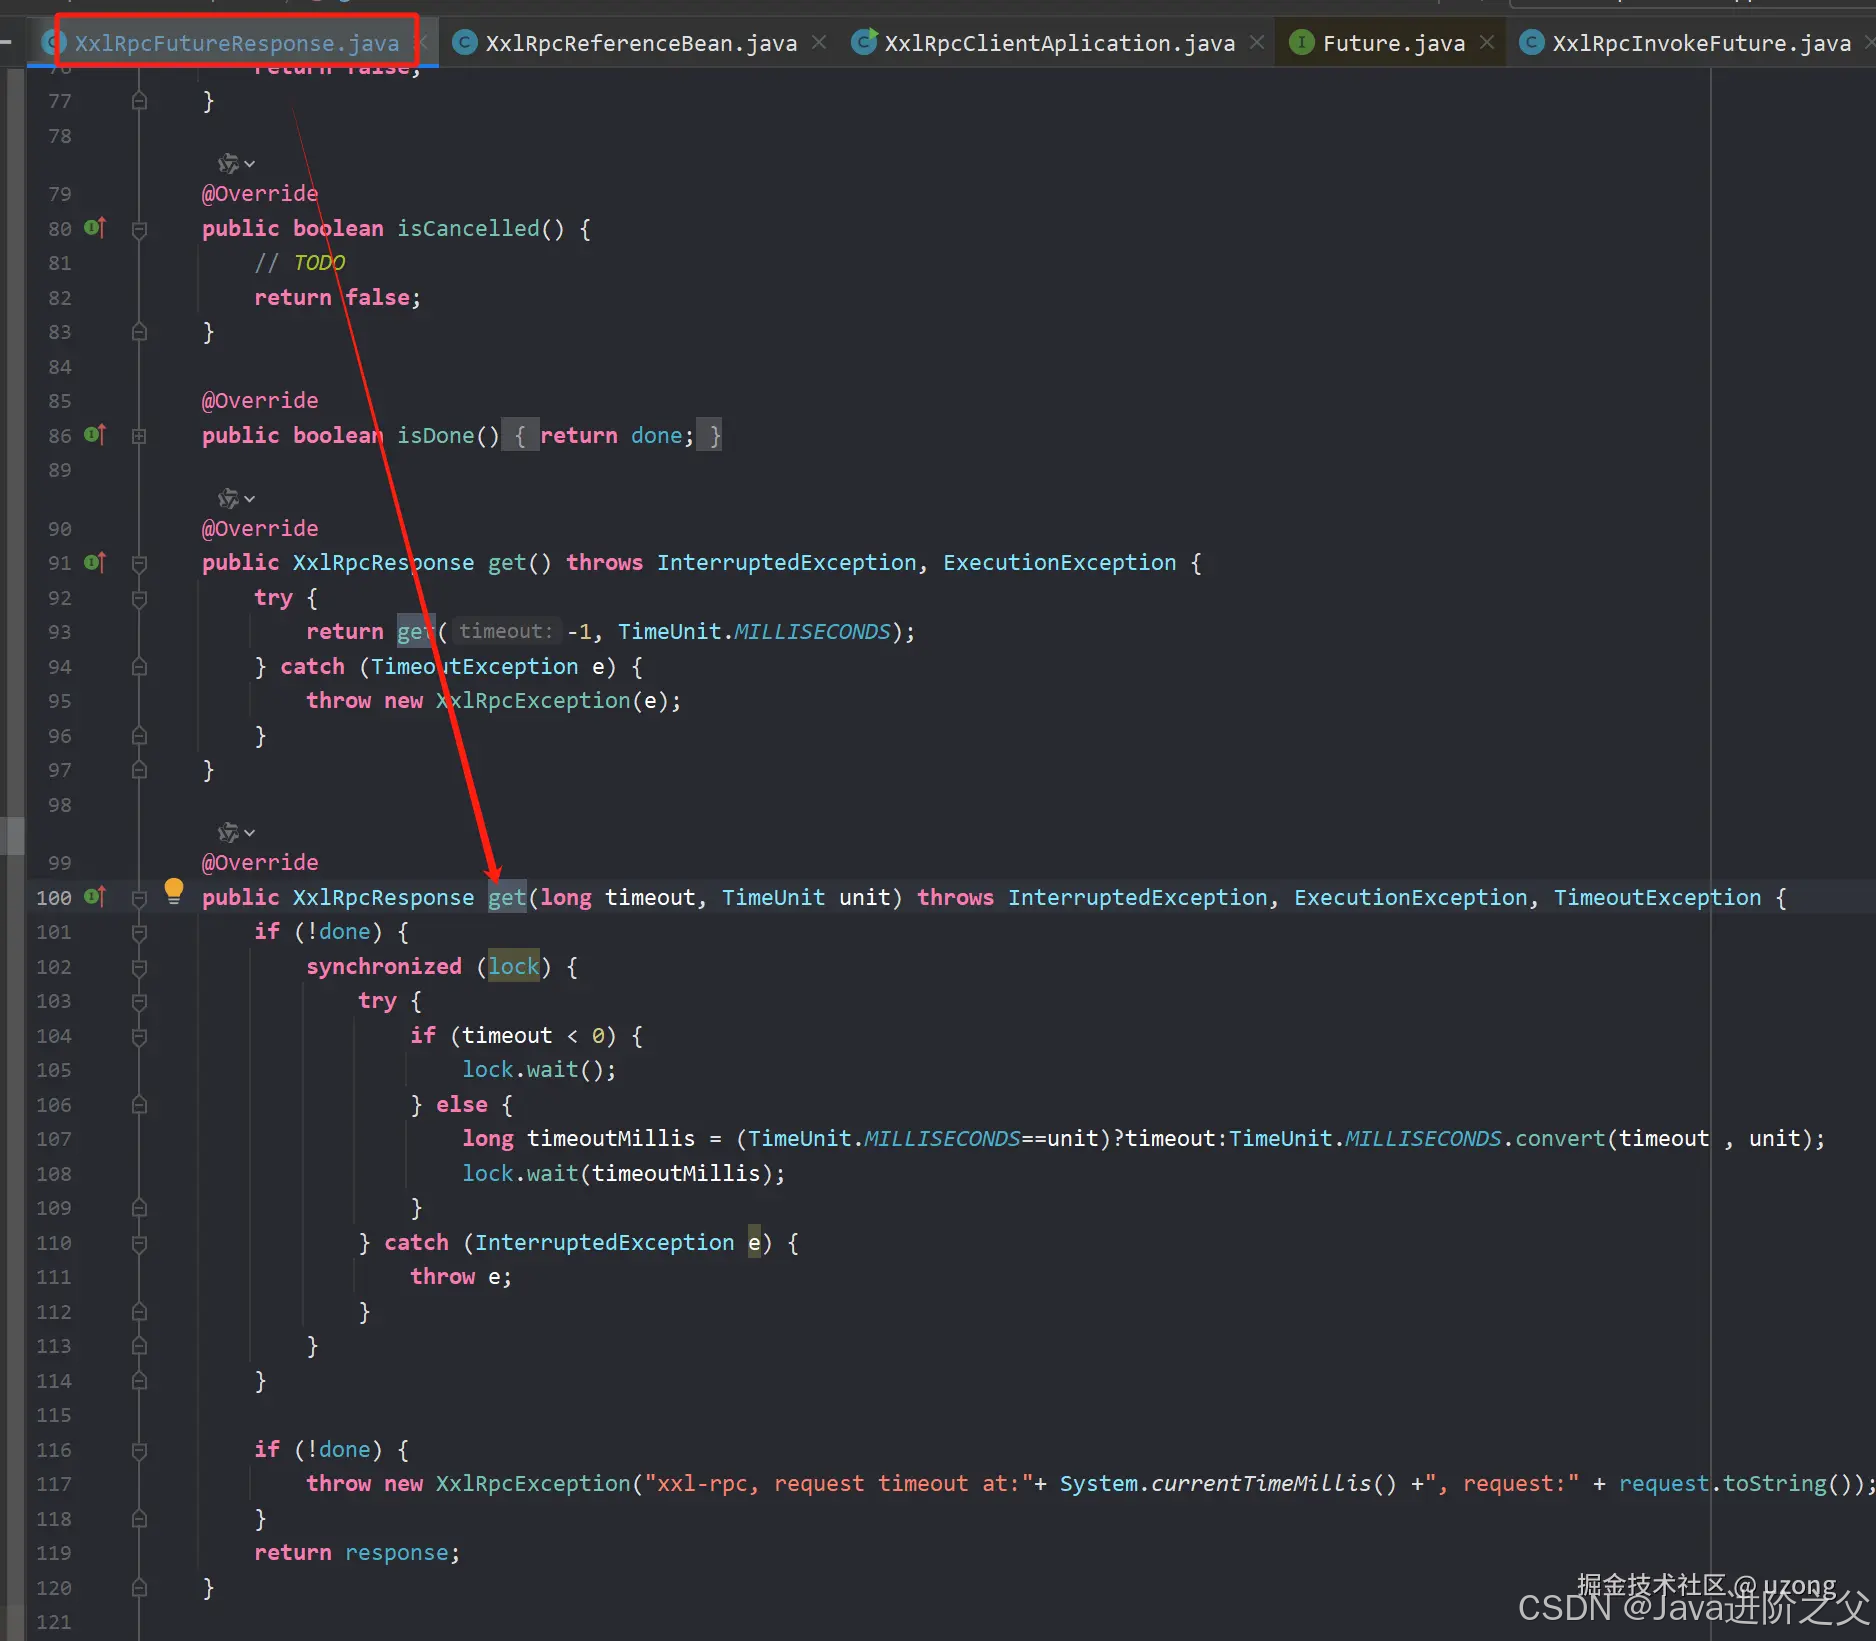
Task: Click the highlighted 'get' call on line 93
Action: [x=416, y=631]
